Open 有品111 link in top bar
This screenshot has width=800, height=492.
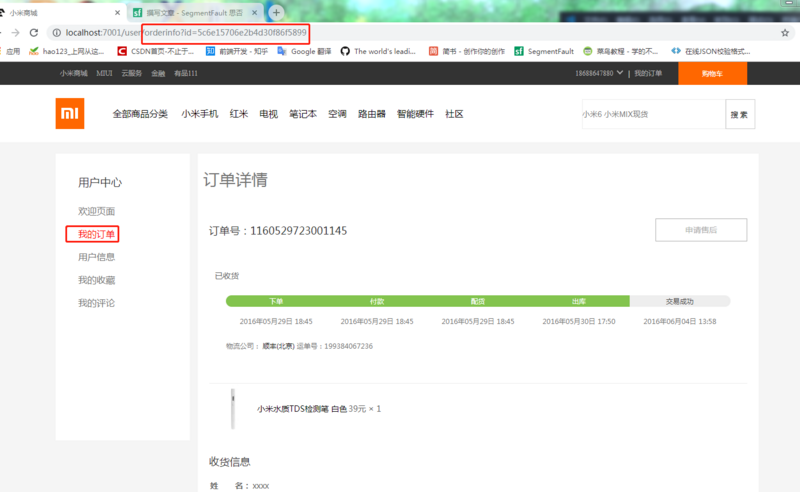(x=186, y=73)
